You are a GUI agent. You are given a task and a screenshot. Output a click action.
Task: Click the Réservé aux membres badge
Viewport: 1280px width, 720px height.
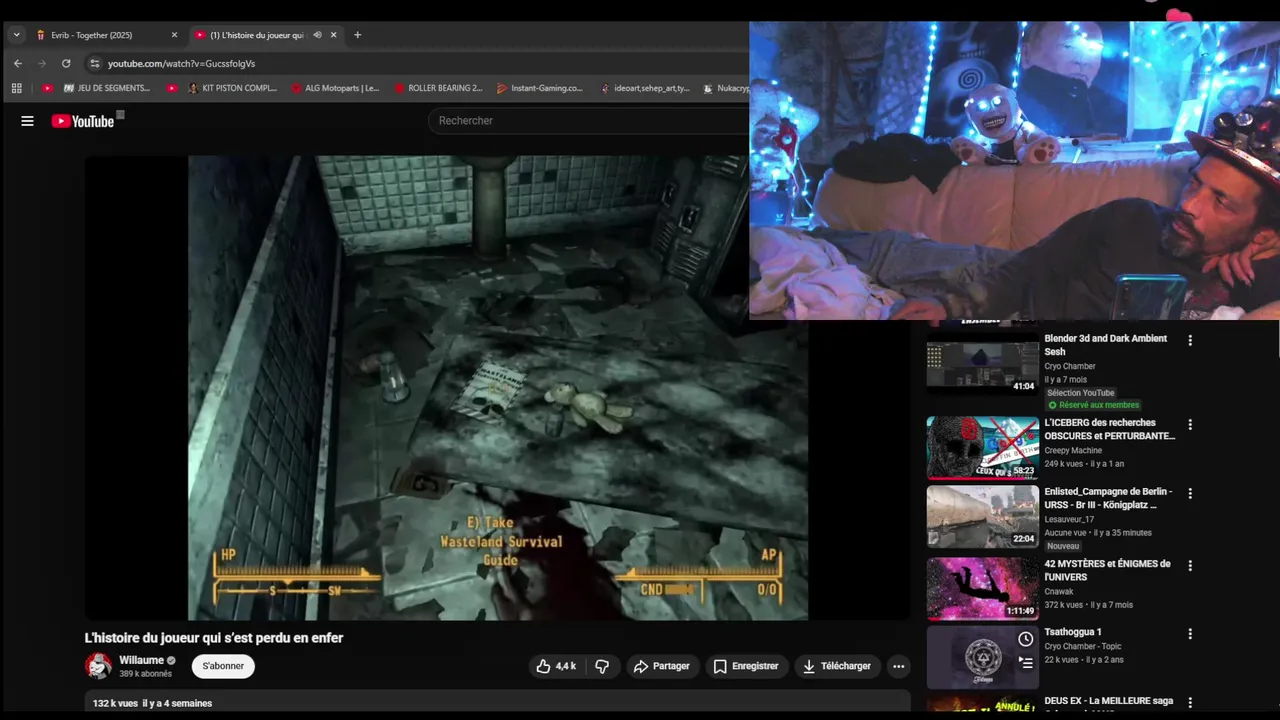click(x=1093, y=405)
